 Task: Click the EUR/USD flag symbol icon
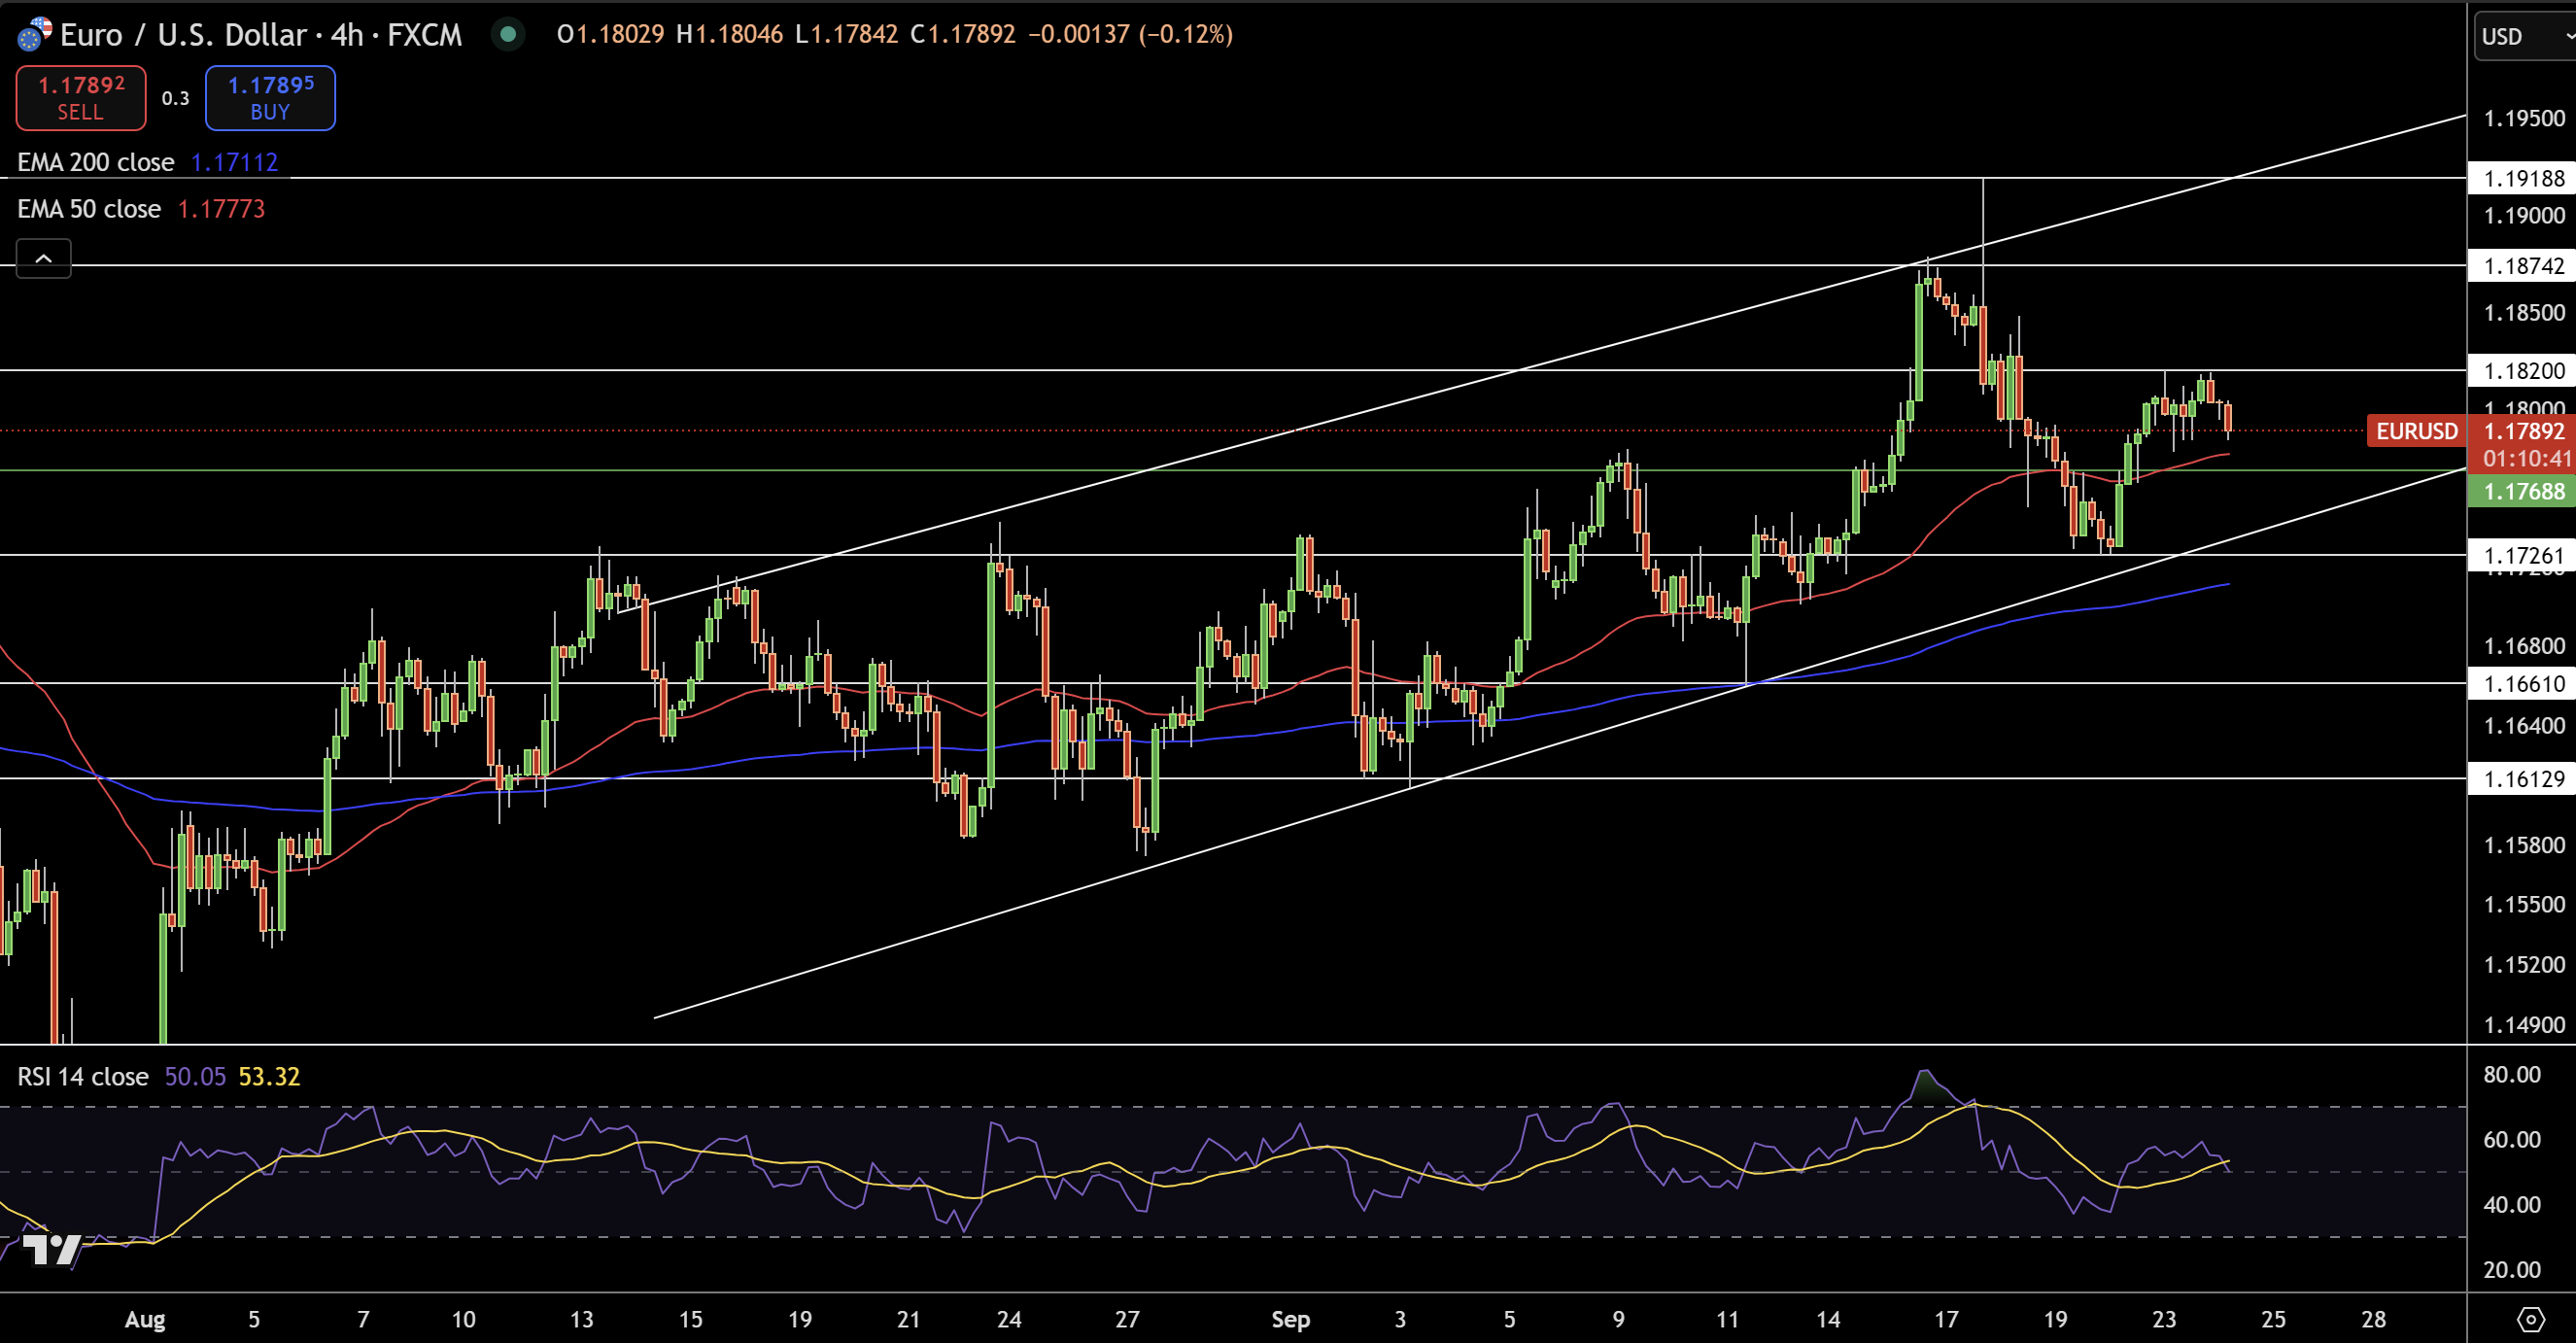pyautogui.click(x=34, y=35)
